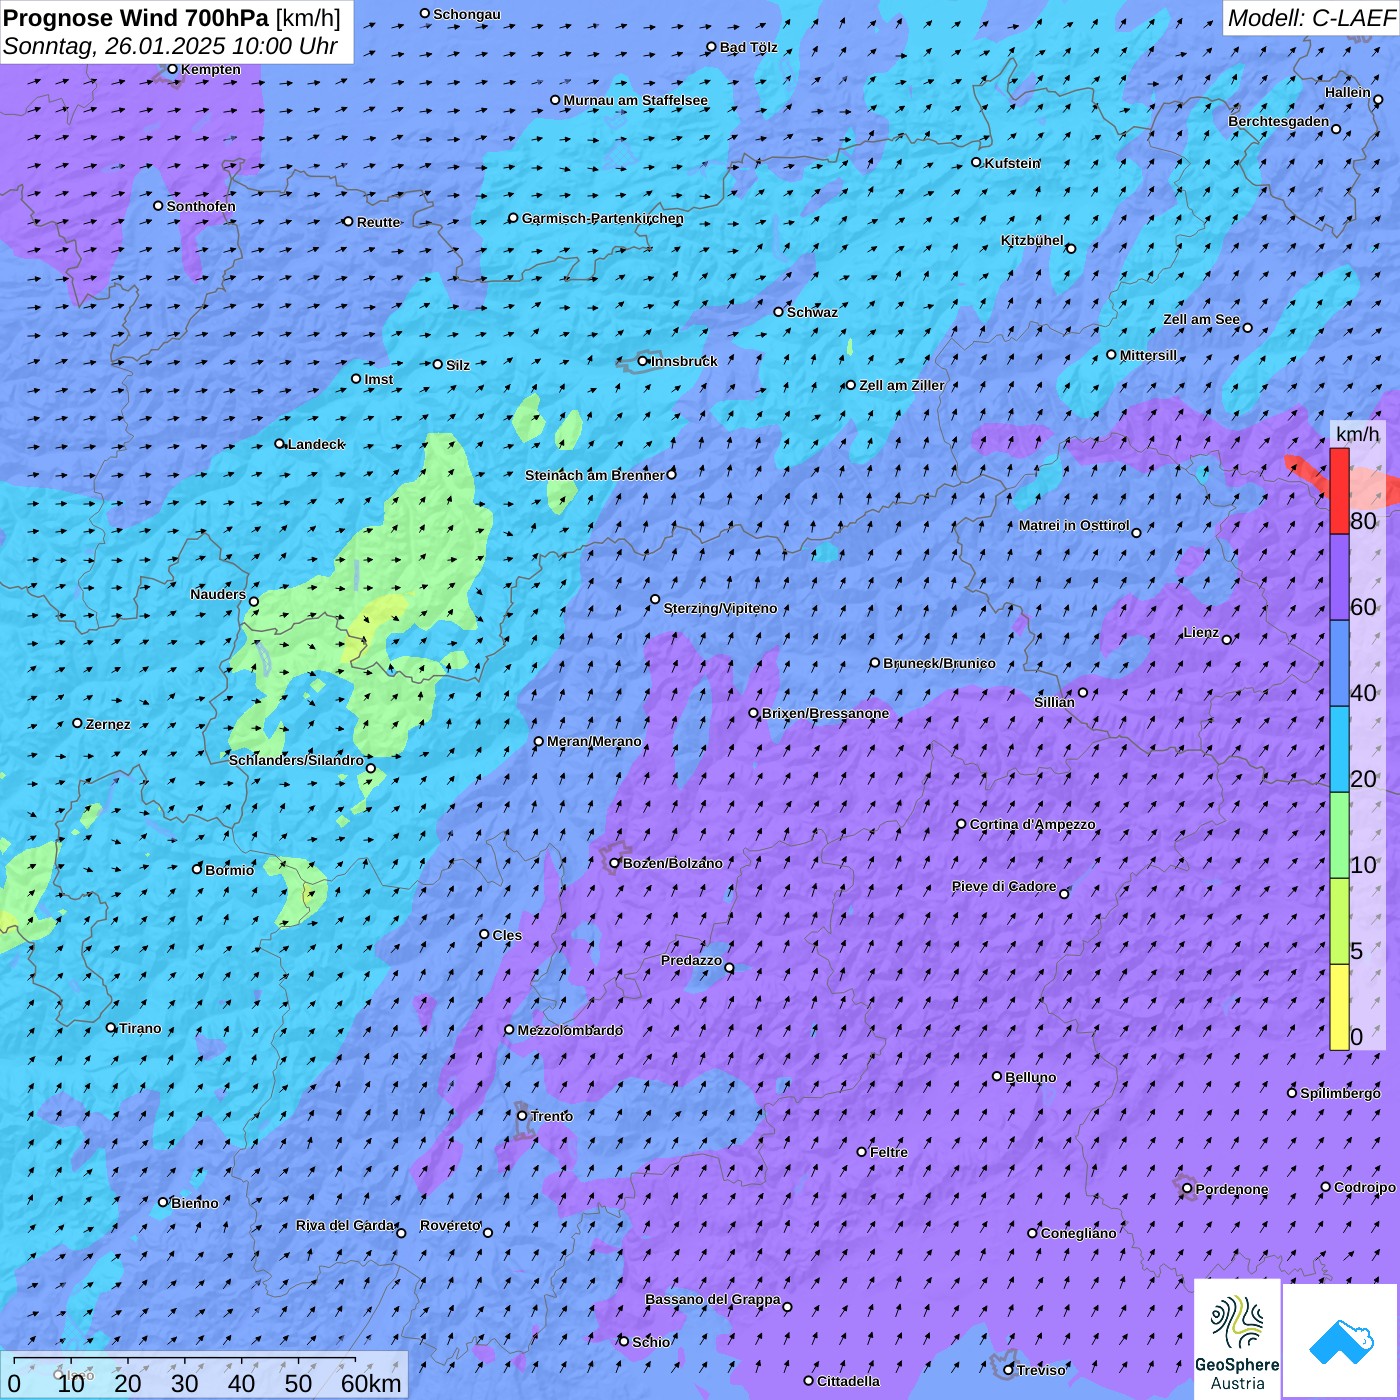The height and width of the screenshot is (1400, 1400).
Task: Click the Kitzbühel city marker
Action: 1071,248
